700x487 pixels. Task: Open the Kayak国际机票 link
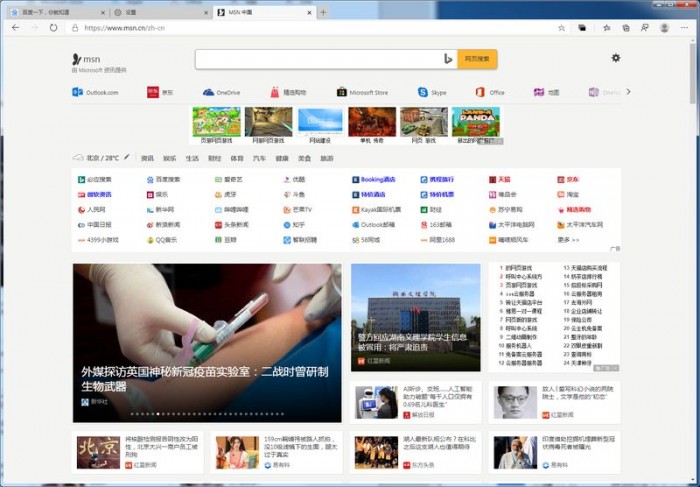[x=376, y=210]
